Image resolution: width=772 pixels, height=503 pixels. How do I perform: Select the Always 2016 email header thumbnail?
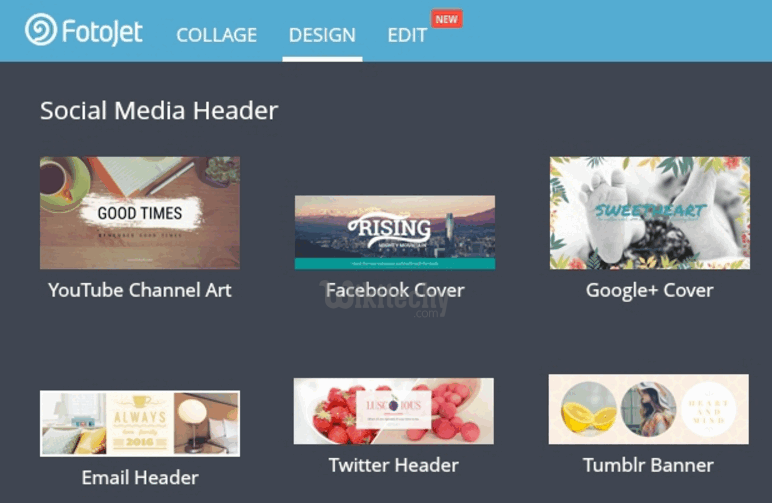(x=140, y=423)
